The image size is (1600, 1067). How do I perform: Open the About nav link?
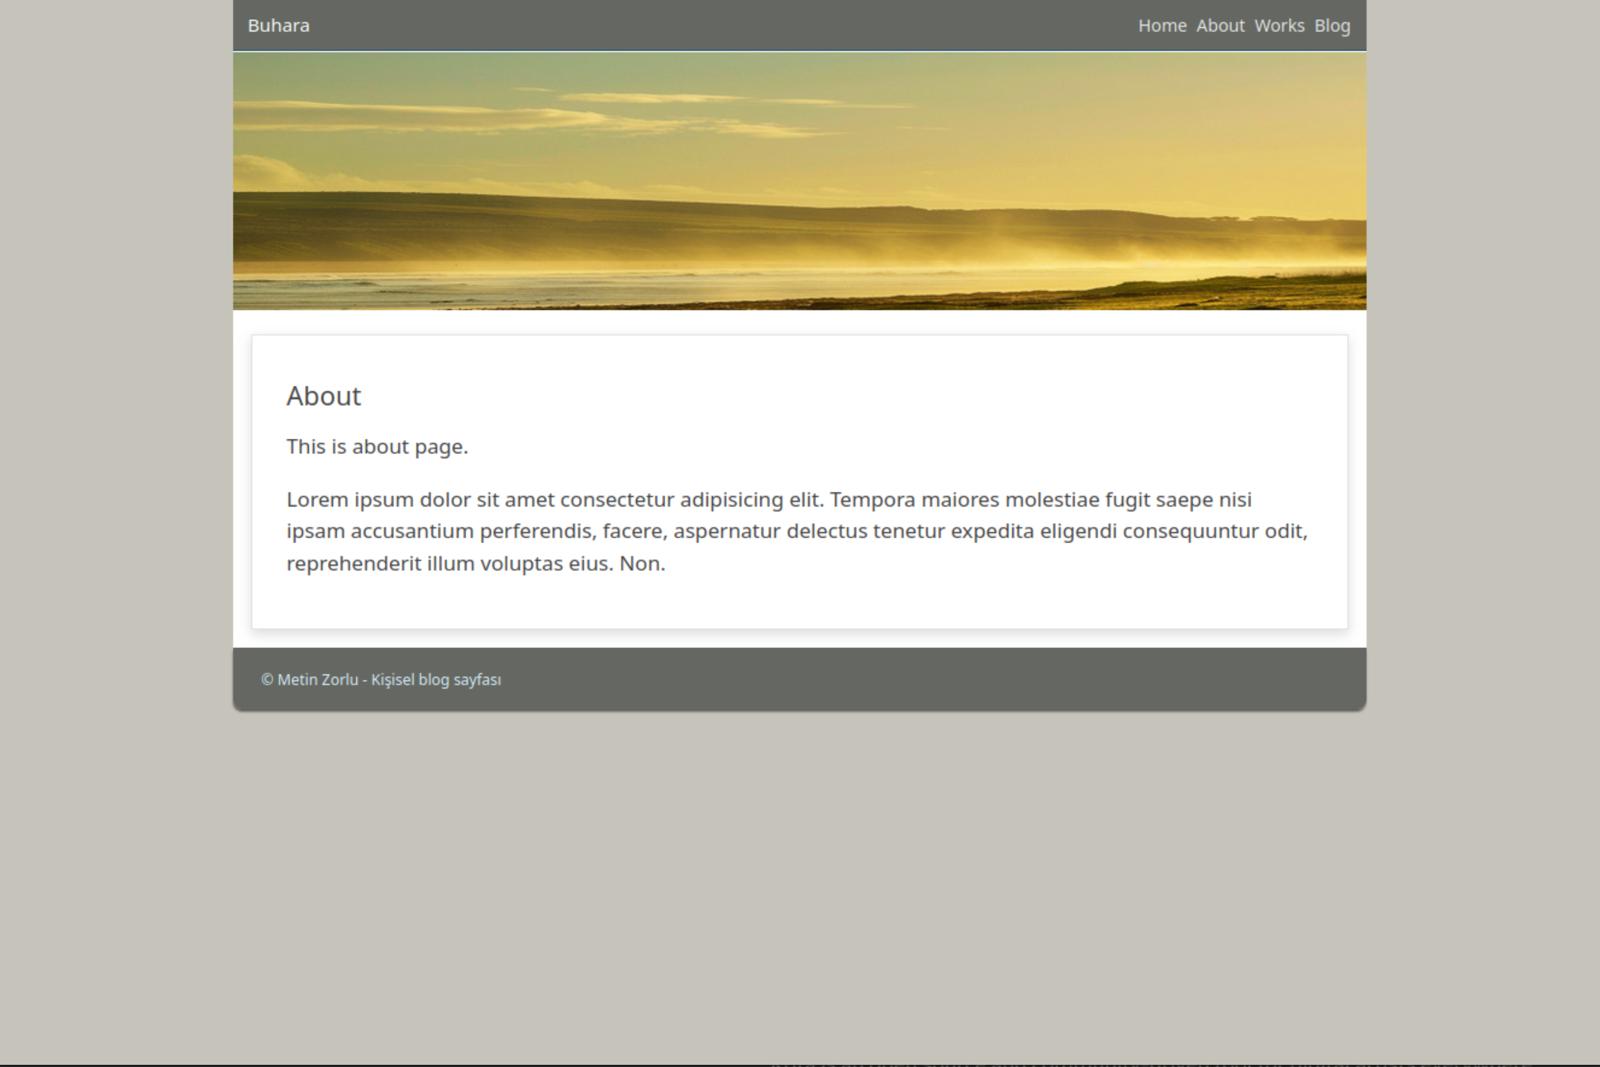(1220, 26)
